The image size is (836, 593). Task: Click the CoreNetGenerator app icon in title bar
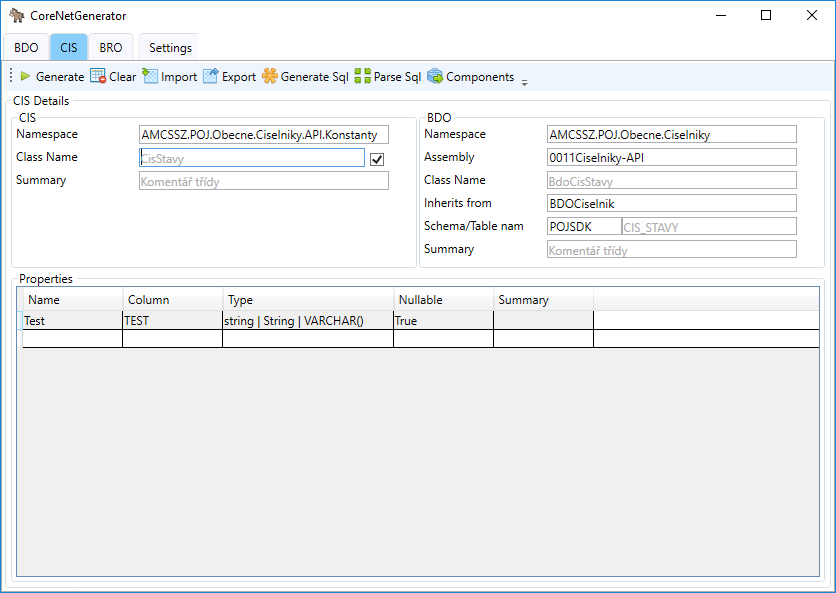point(17,15)
